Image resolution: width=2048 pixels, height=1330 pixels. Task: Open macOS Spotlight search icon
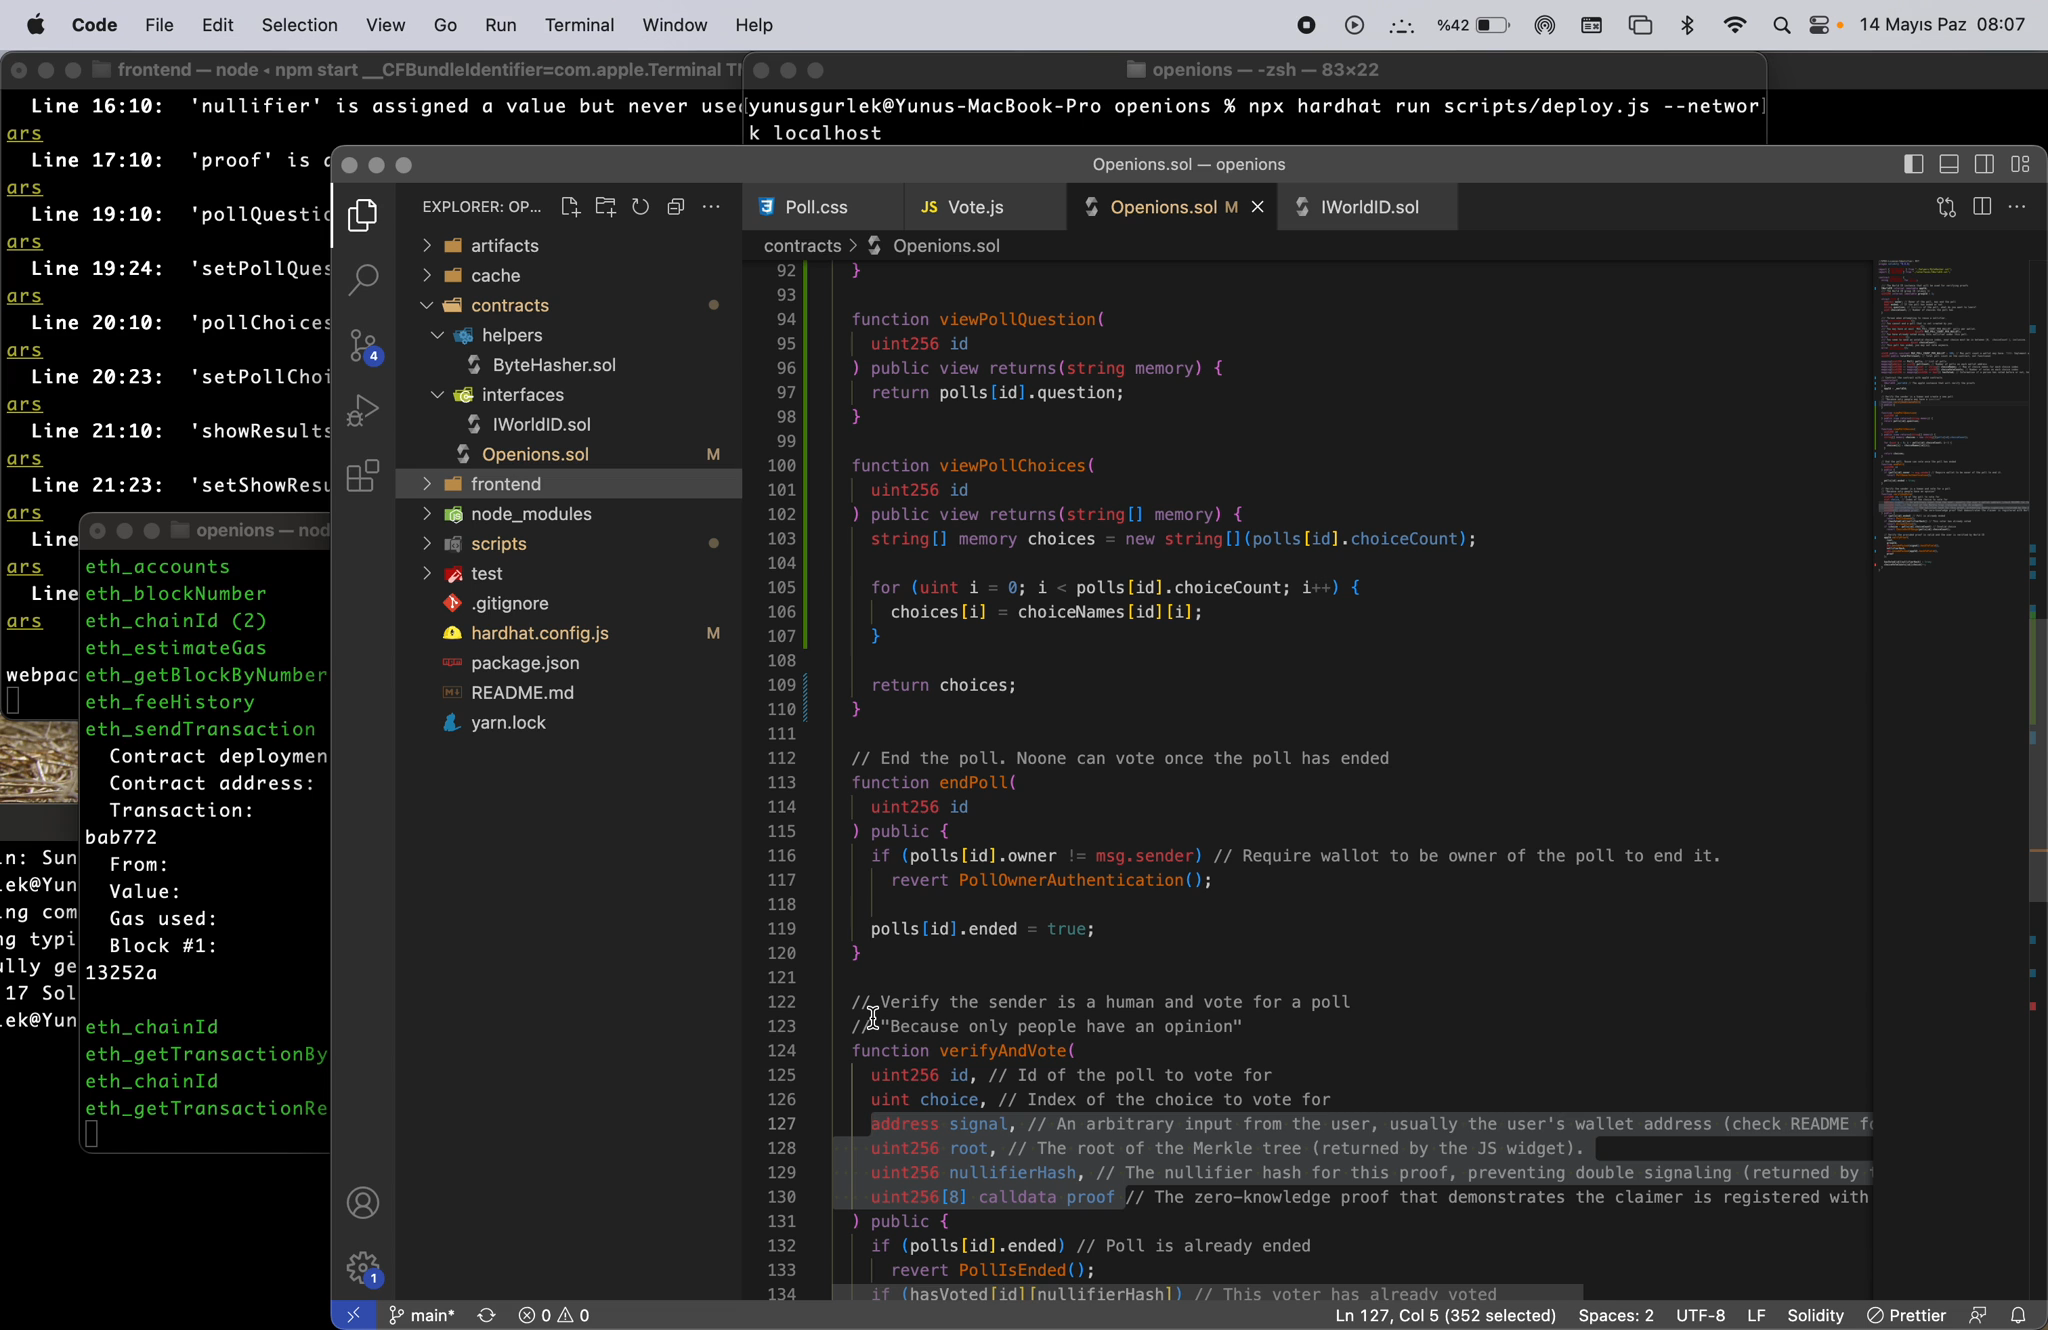[x=1781, y=25]
